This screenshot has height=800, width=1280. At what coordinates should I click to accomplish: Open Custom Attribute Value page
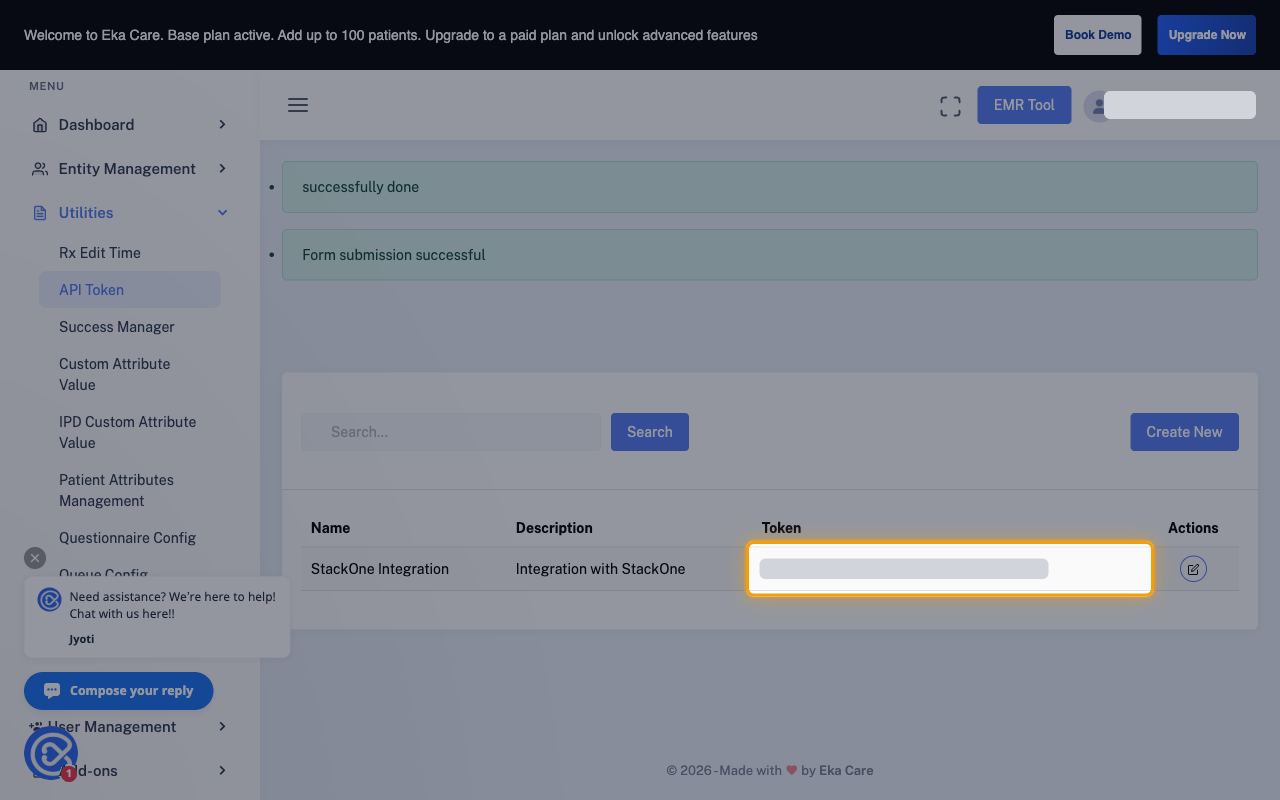tap(115, 374)
